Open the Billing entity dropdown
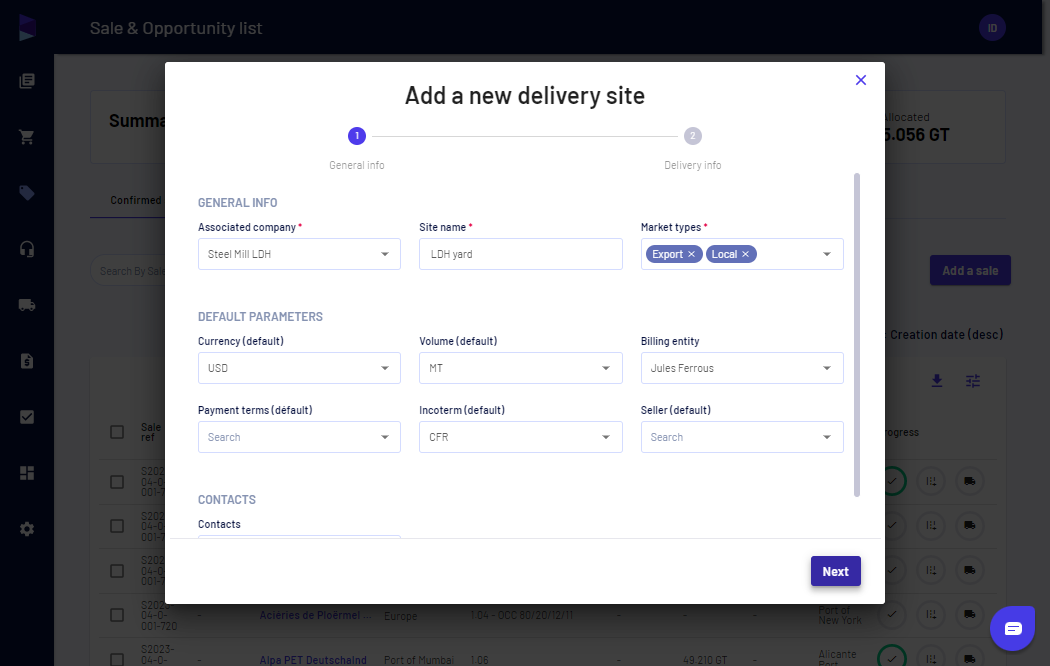Screen dimensions: 1050x666 pos(742,368)
